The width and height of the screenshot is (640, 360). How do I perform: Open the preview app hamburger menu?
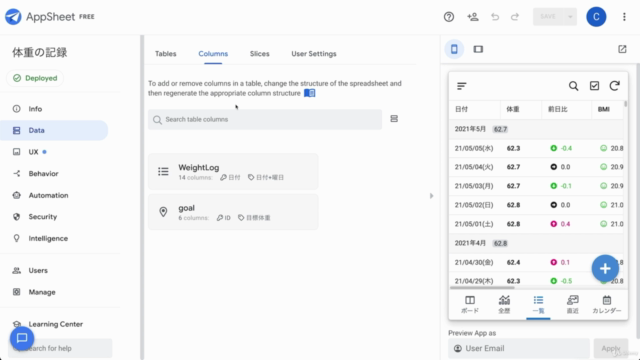[x=462, y=86]
